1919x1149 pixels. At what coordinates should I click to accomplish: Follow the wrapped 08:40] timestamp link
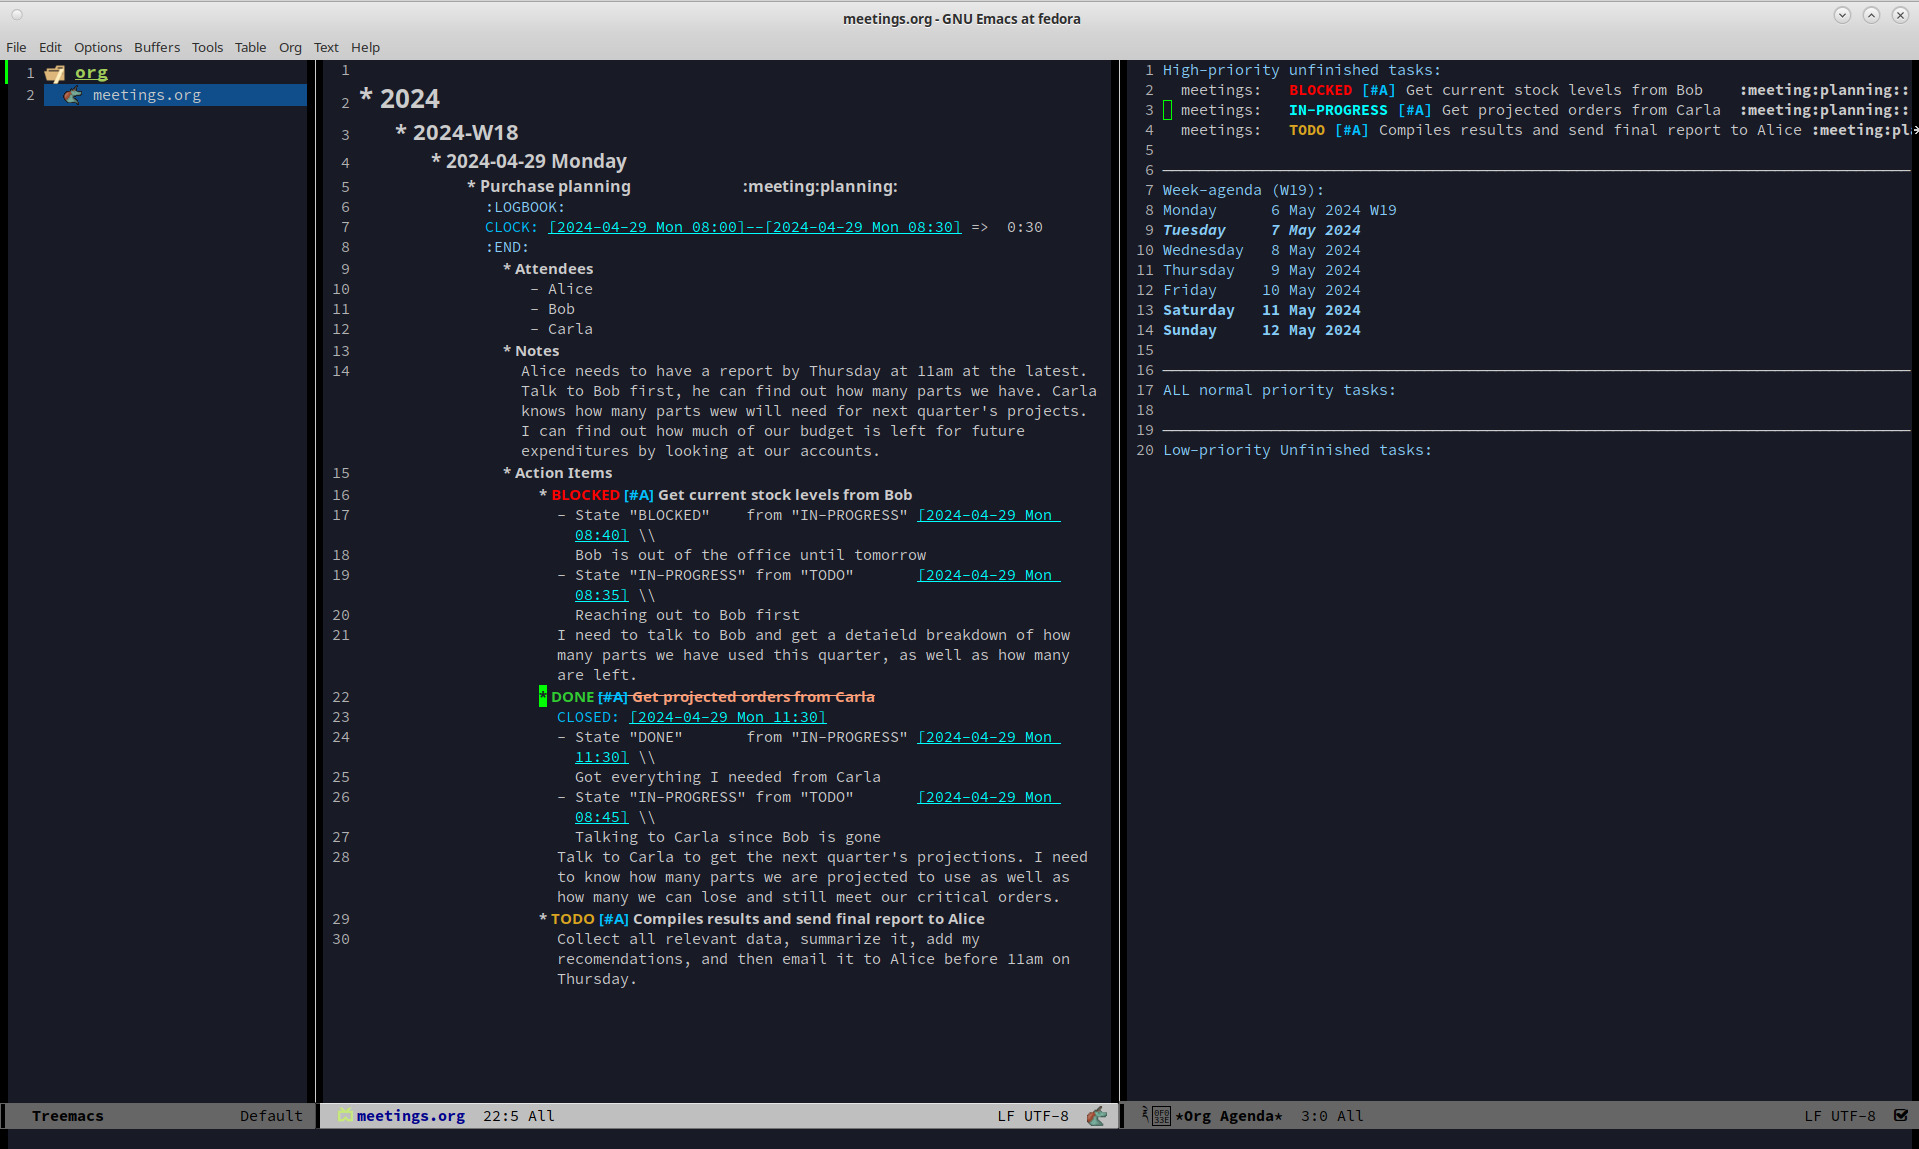tap(602, 535)
